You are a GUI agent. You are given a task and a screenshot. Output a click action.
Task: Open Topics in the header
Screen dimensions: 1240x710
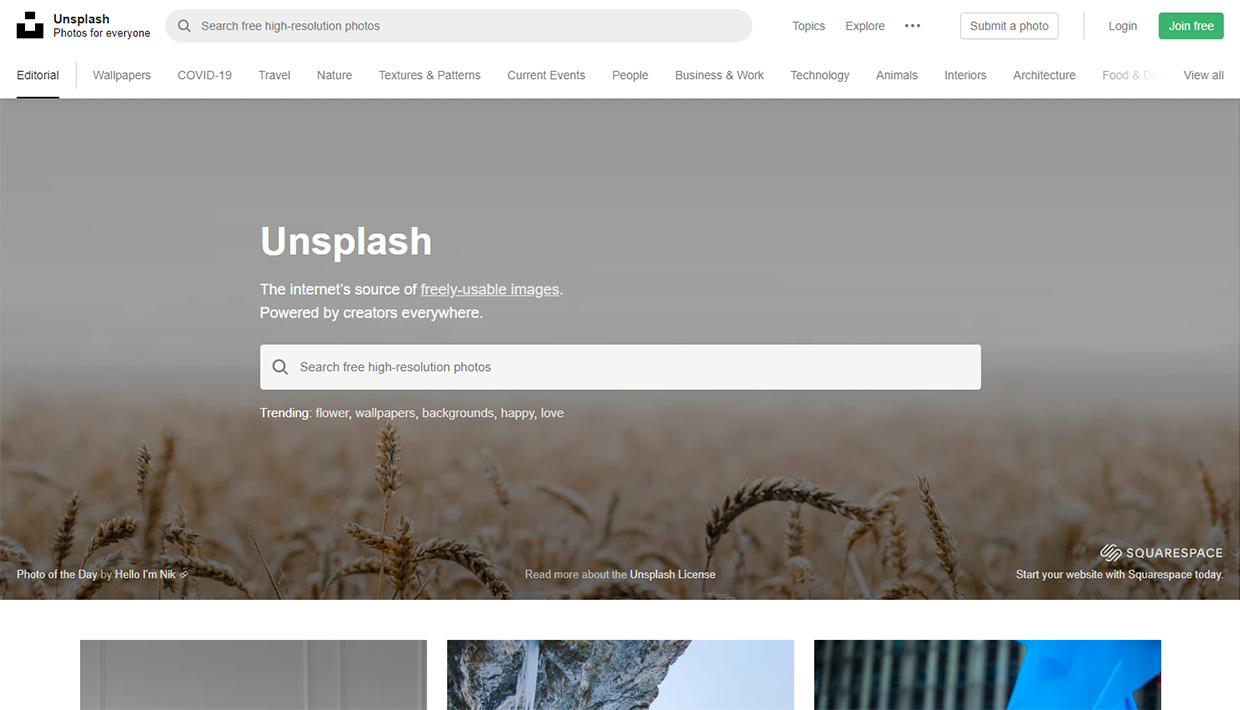point(808,26)
